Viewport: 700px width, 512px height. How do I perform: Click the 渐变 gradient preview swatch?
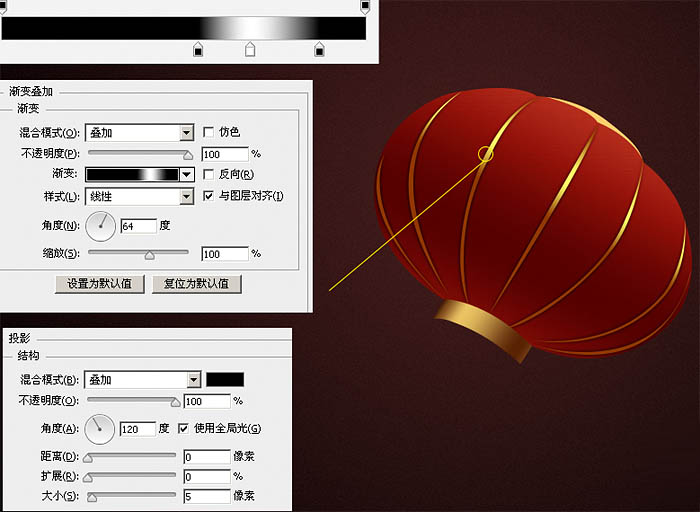pos(132,174)
